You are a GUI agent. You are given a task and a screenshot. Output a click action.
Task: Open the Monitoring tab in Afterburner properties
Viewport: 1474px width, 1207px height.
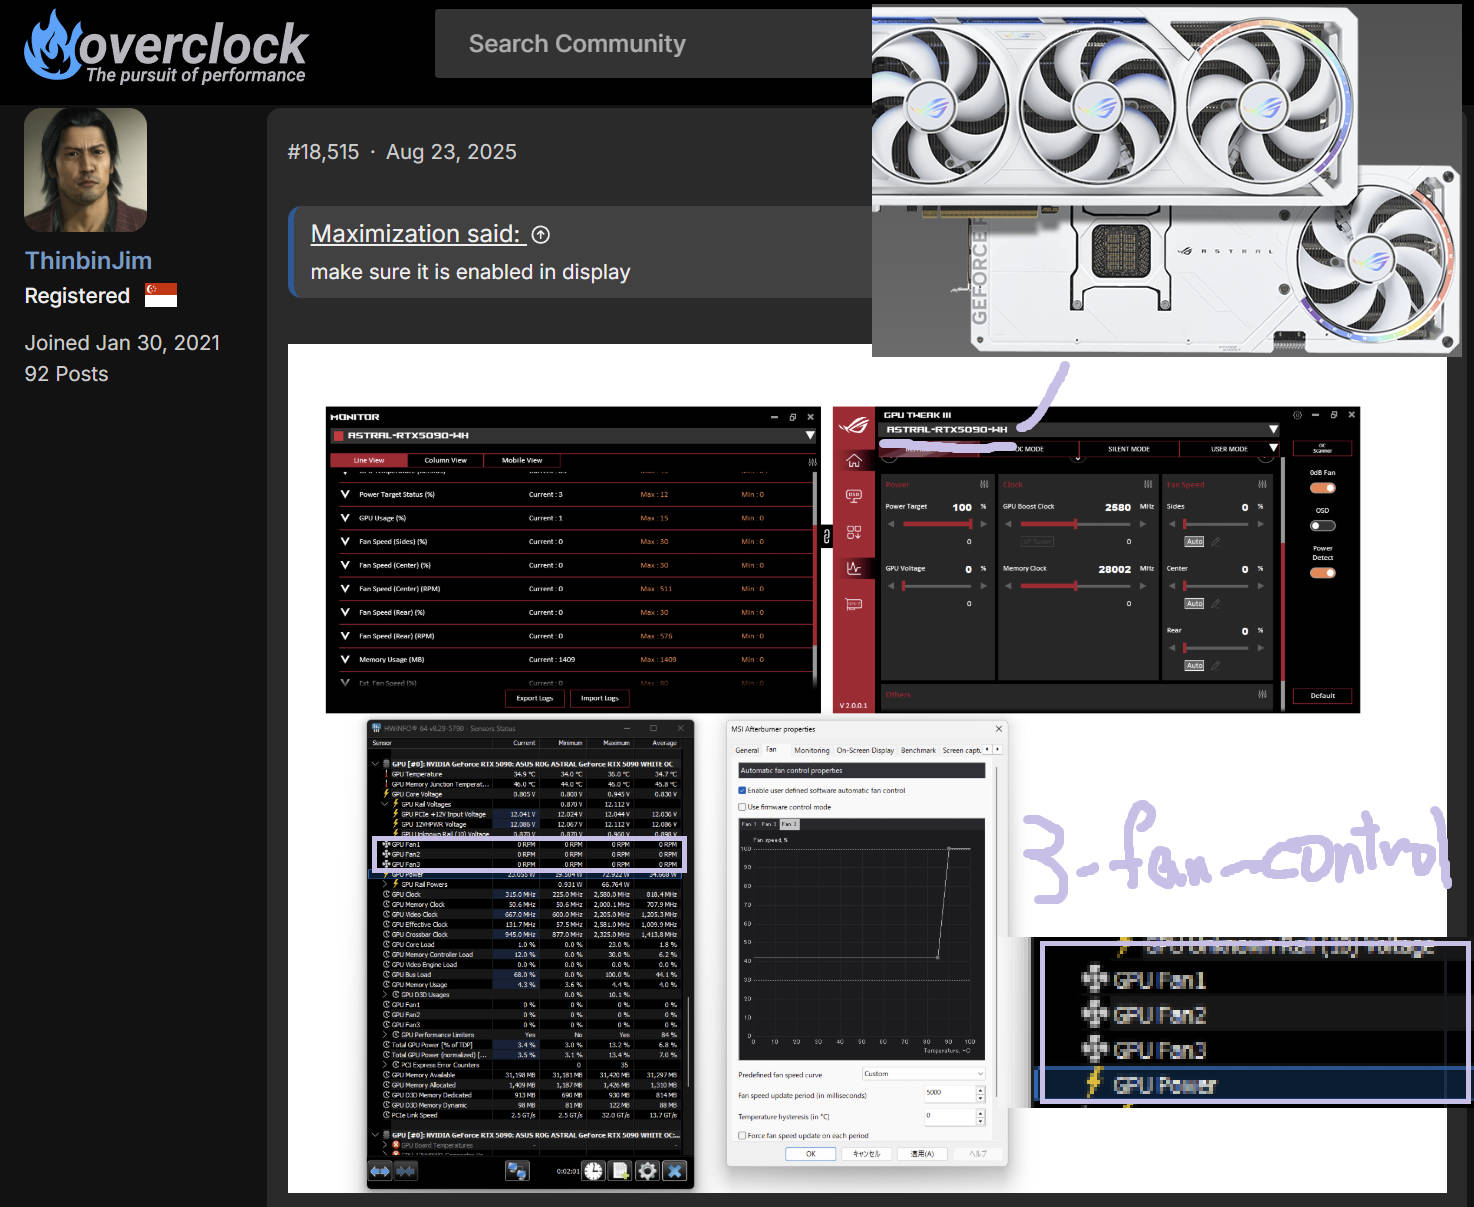tap(811, 750)
